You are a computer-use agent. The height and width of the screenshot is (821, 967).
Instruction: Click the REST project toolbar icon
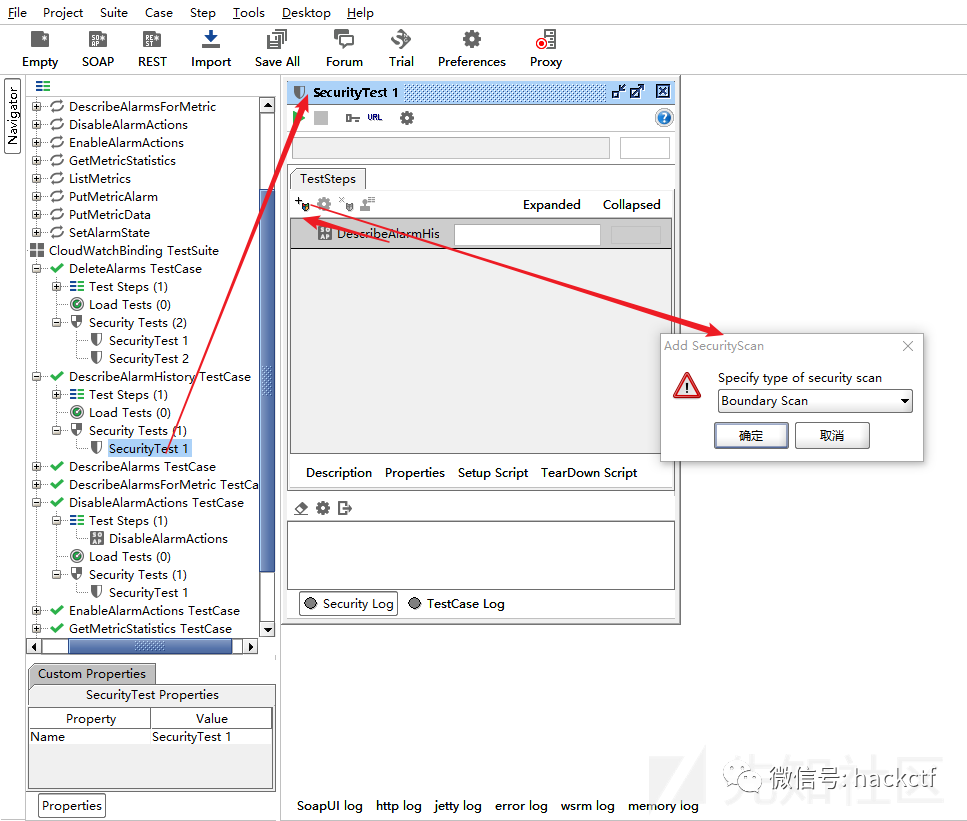tap(152, 49)
